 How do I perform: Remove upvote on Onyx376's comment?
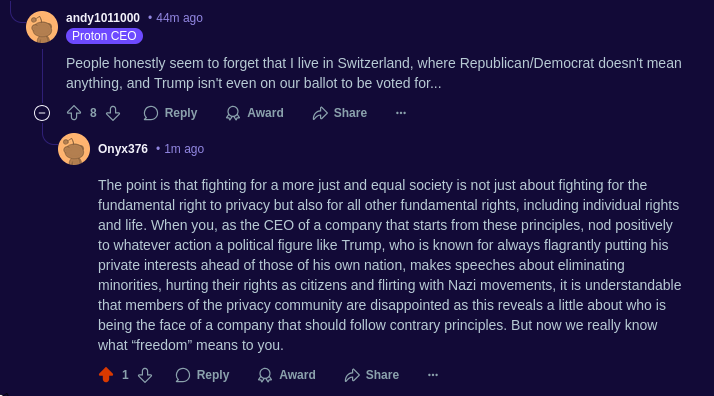click(x=106, y=375)
